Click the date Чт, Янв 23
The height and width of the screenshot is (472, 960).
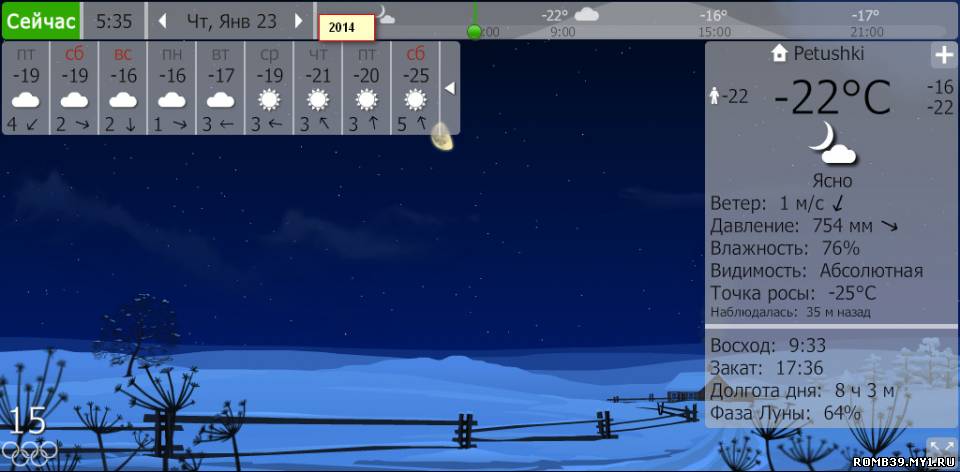pos(231,20)
